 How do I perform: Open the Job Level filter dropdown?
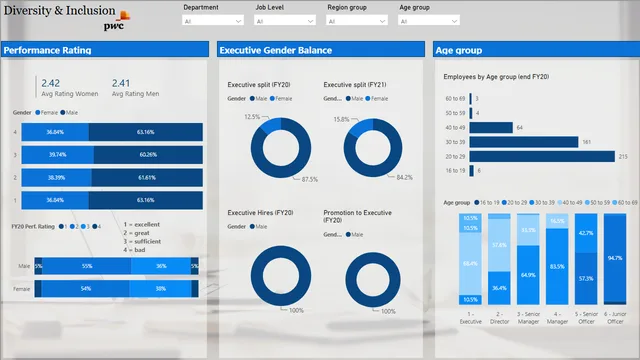coord(284,20)
